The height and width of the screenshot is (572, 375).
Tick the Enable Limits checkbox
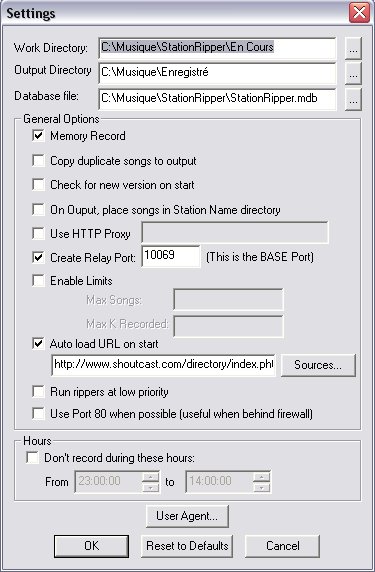tap(38, 281)
